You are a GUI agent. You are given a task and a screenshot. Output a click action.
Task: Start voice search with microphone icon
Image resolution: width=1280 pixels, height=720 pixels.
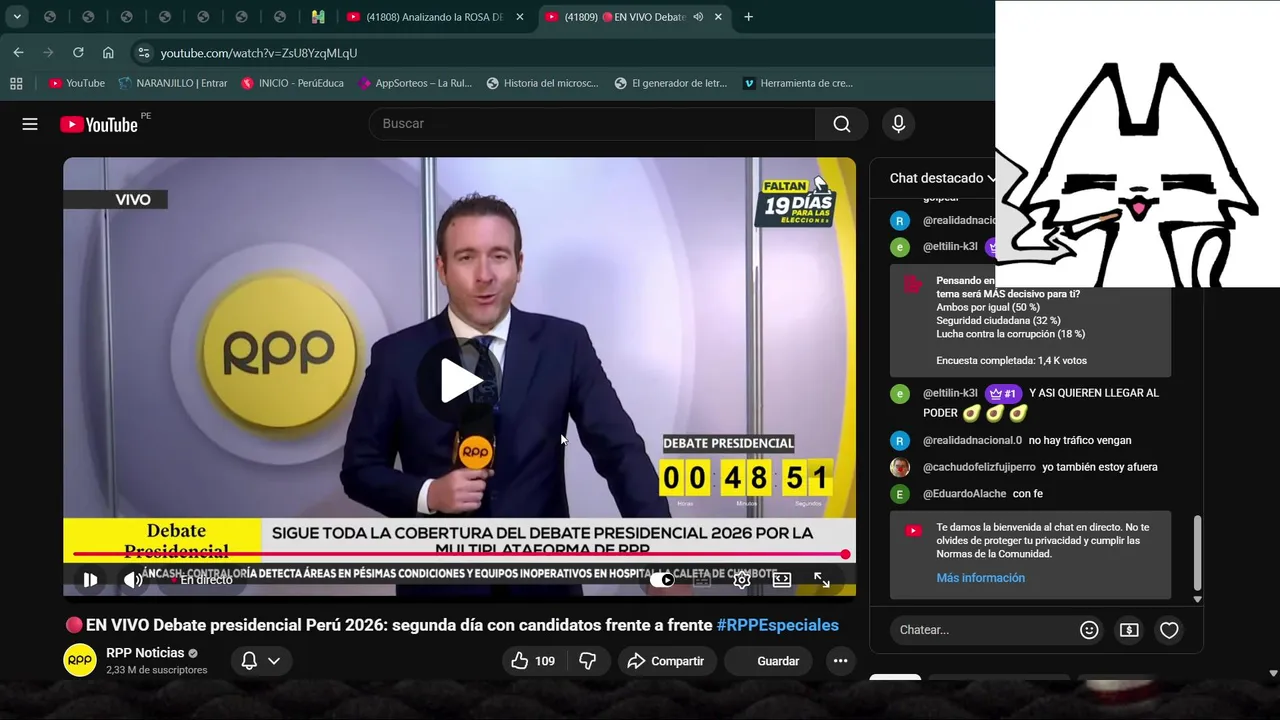[898, 124]
